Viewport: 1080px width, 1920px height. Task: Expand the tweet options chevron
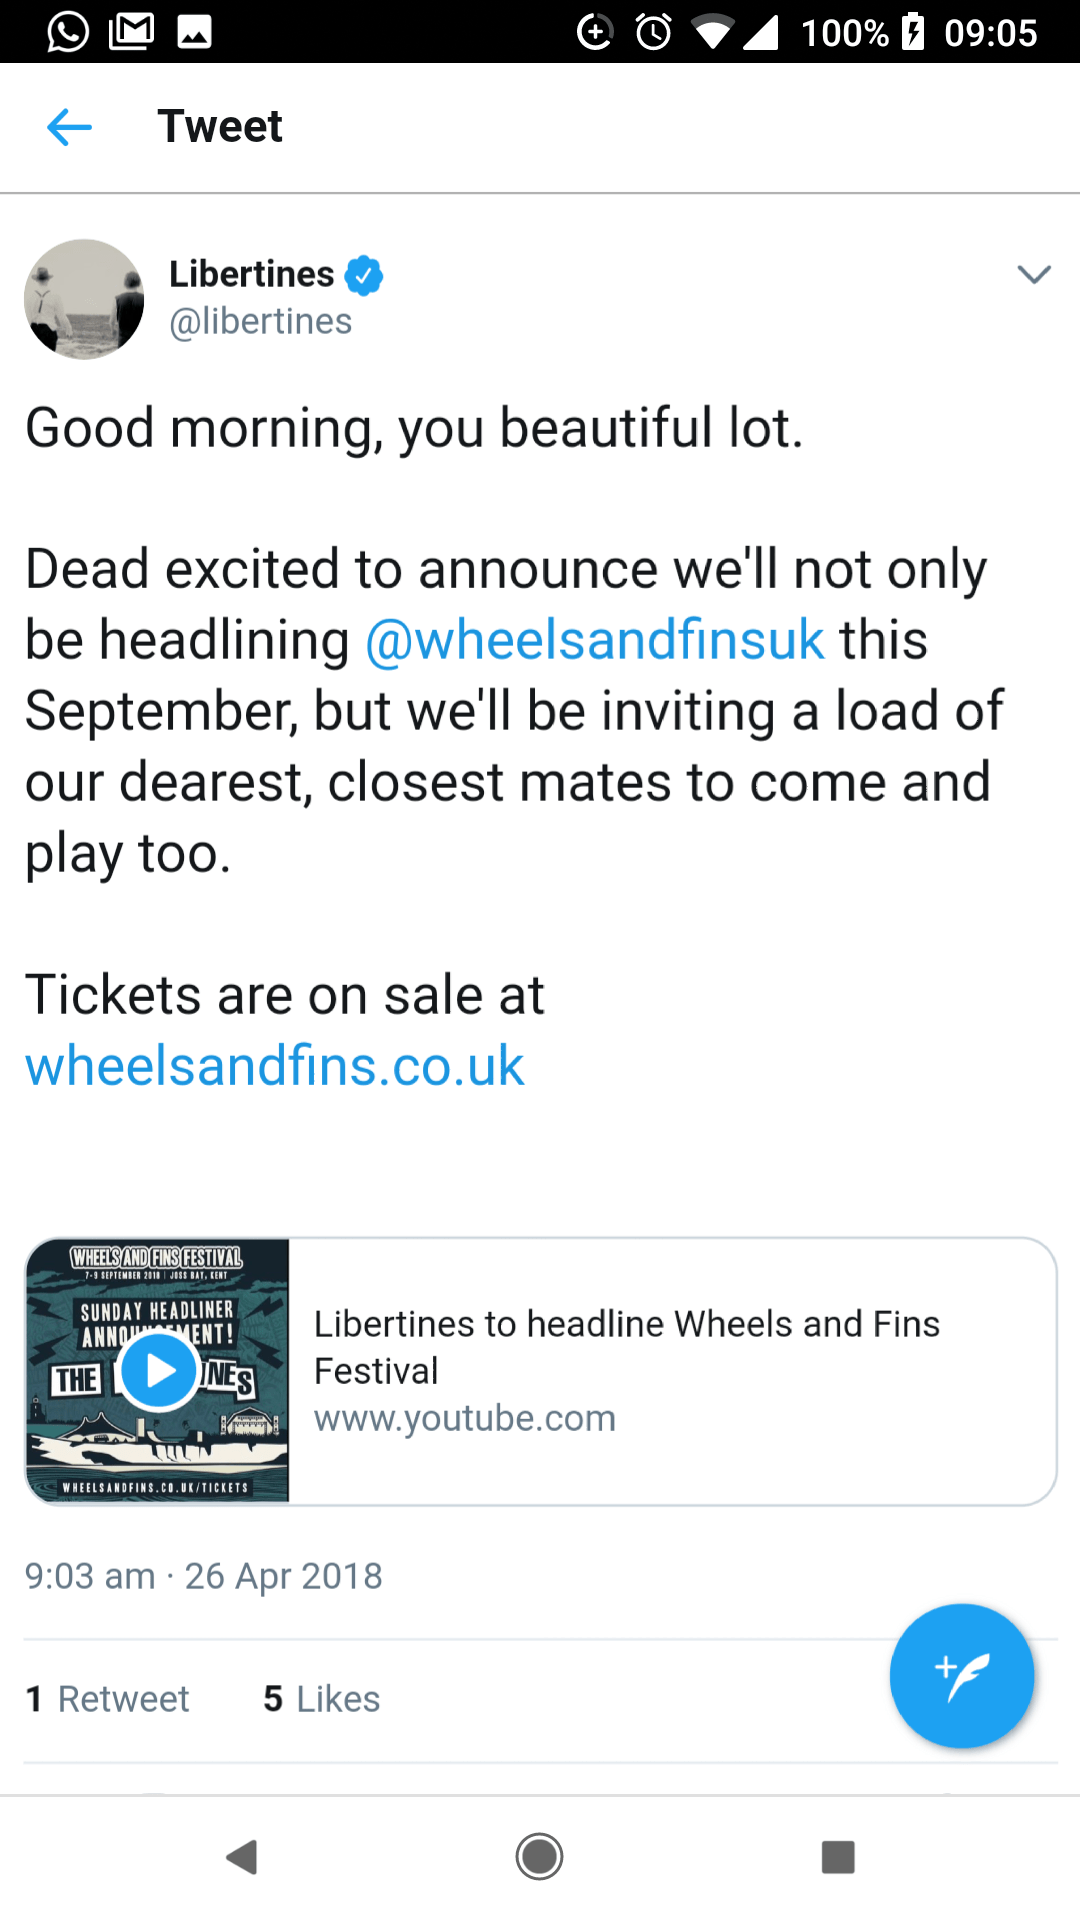coord(1033,275)
